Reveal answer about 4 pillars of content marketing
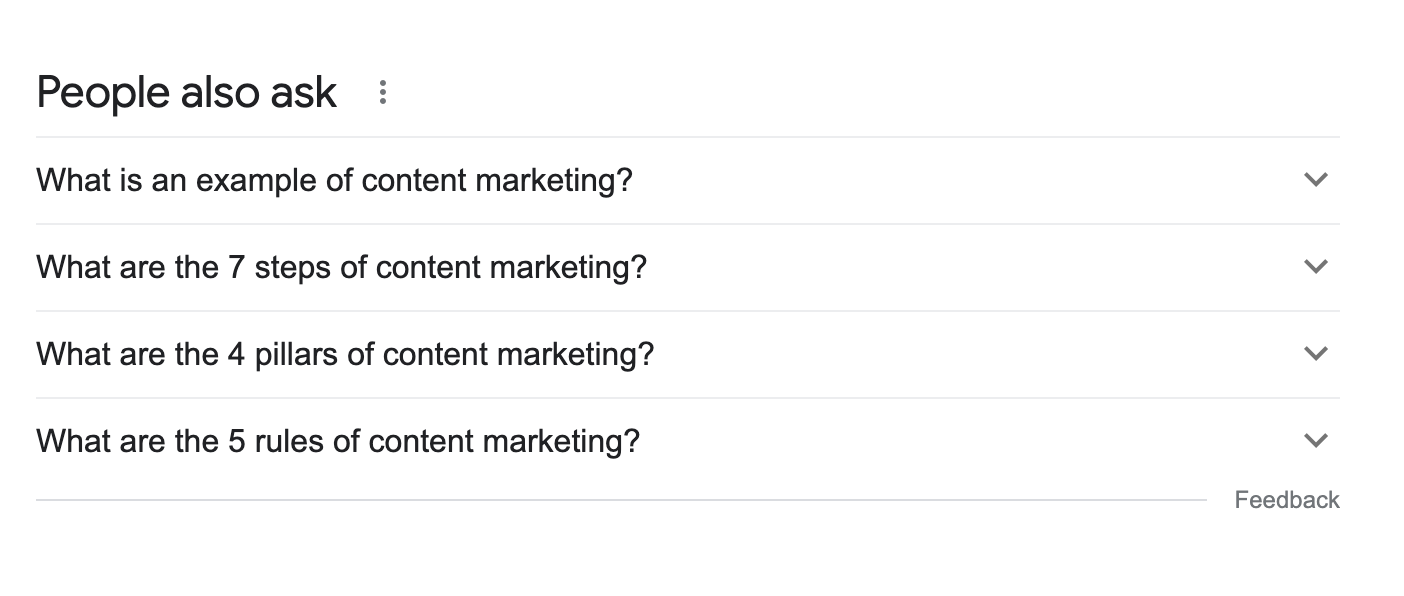The image size is (1404, 596). [x=687, y=355]
